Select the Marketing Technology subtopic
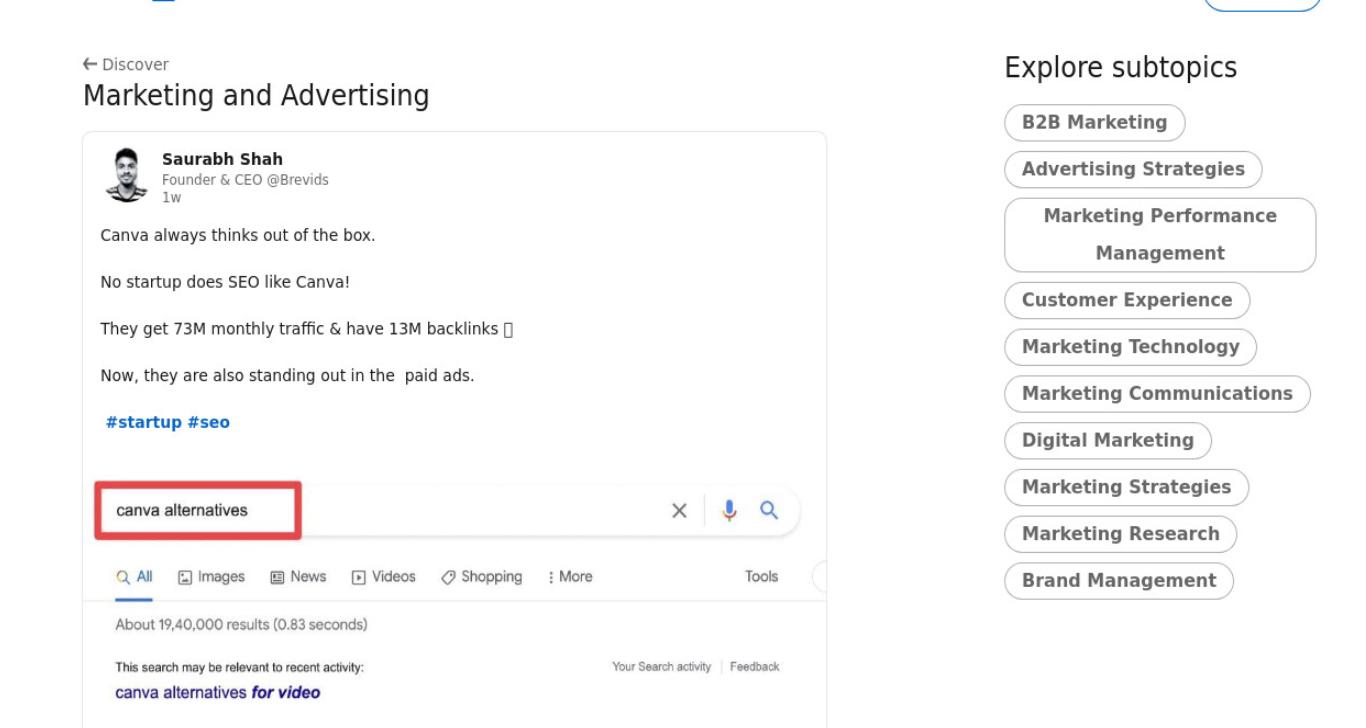Screen dimensions: 1366x728 pyautogui.click(x=1130, y=347)
